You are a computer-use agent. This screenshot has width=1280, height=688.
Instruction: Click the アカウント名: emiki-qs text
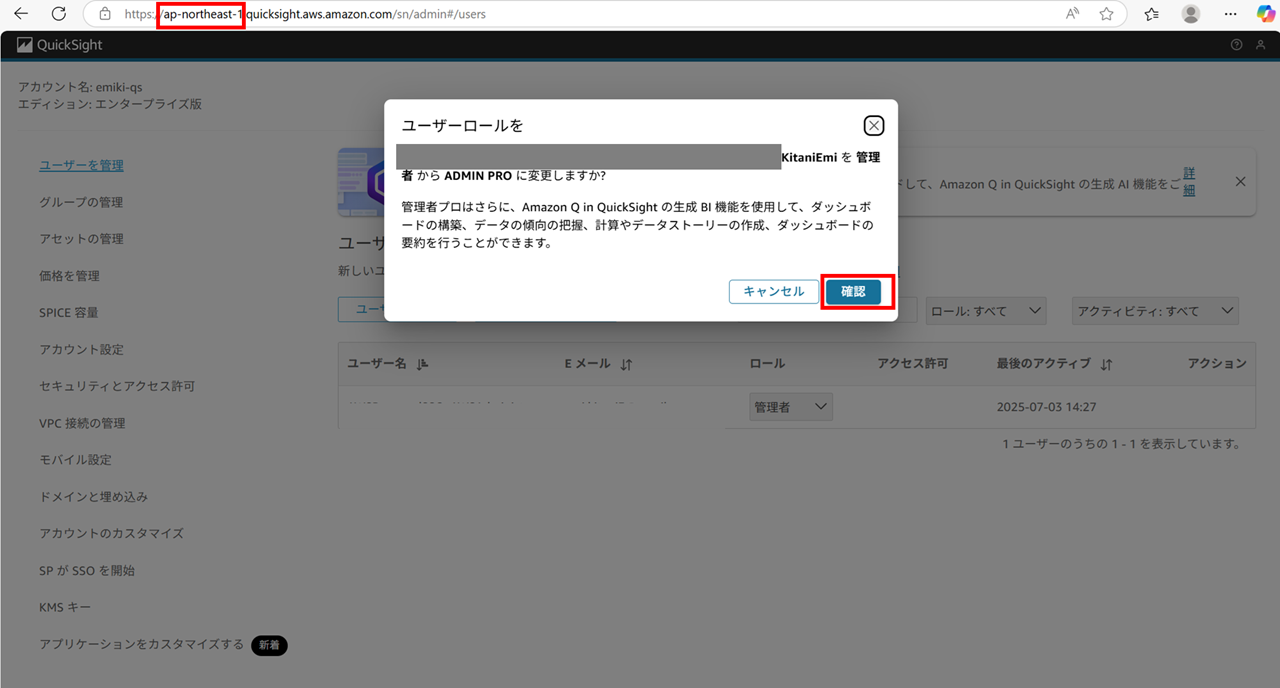[x=80, y=87]
